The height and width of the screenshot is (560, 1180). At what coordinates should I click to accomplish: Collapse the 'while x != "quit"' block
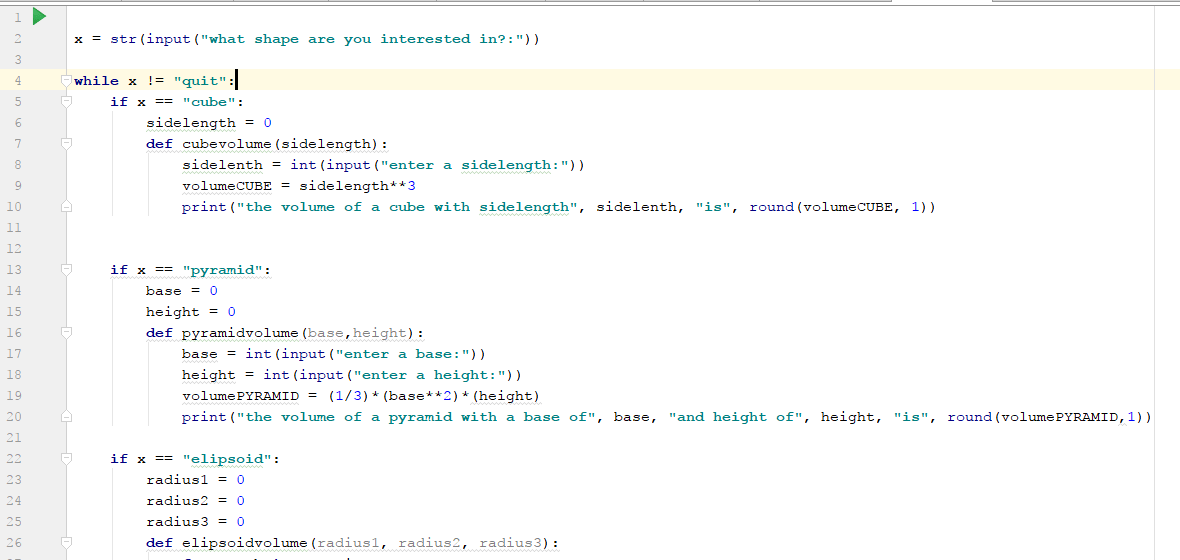coord(67,79)
